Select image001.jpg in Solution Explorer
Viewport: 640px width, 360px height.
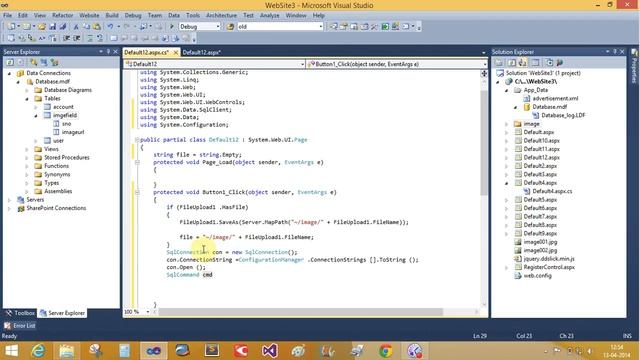[540, 242]
